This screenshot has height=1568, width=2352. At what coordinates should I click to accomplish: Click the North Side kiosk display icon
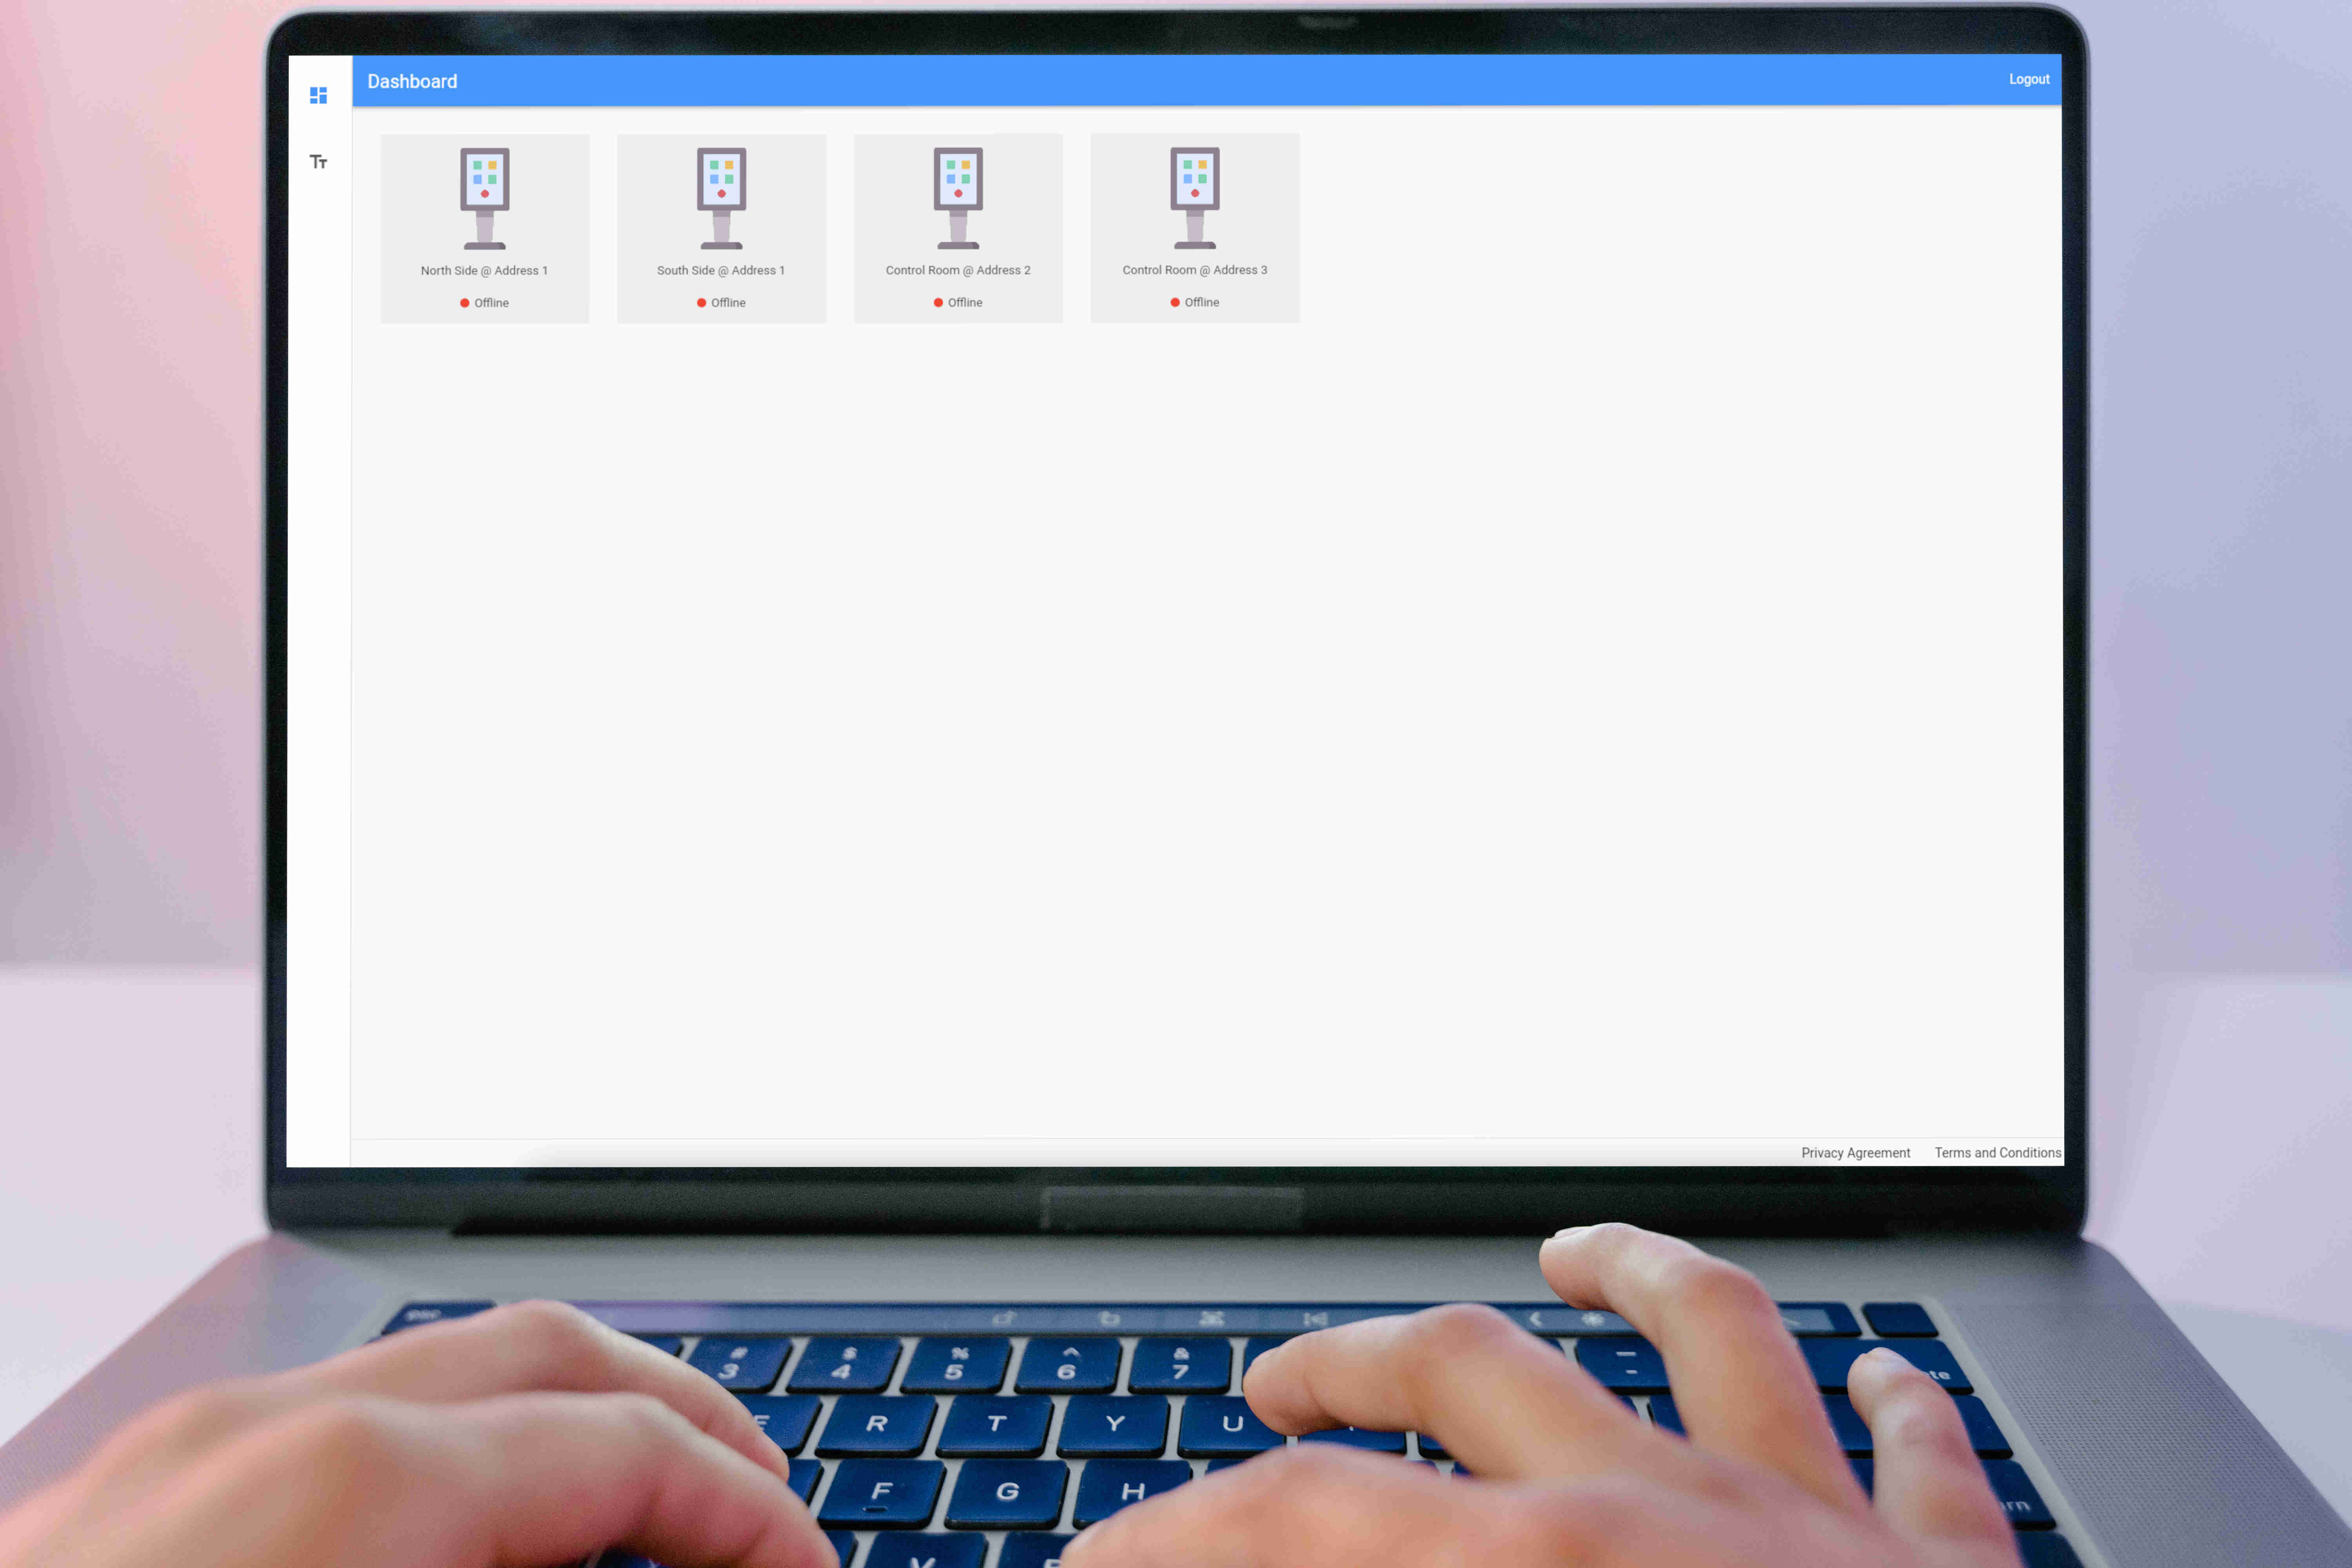(485, 195)
